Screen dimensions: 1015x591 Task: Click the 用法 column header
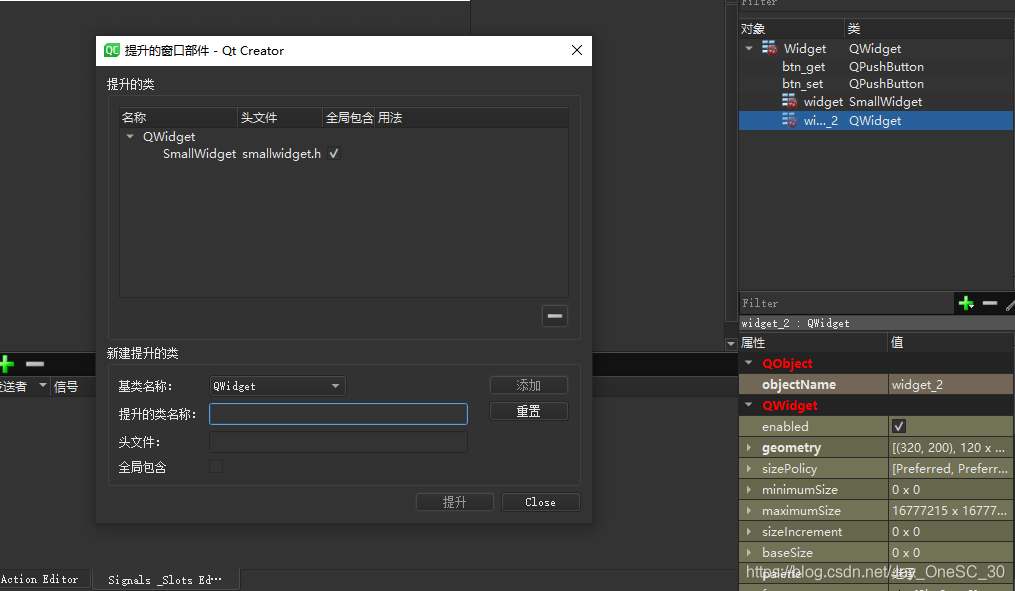(x=471, y=117)
